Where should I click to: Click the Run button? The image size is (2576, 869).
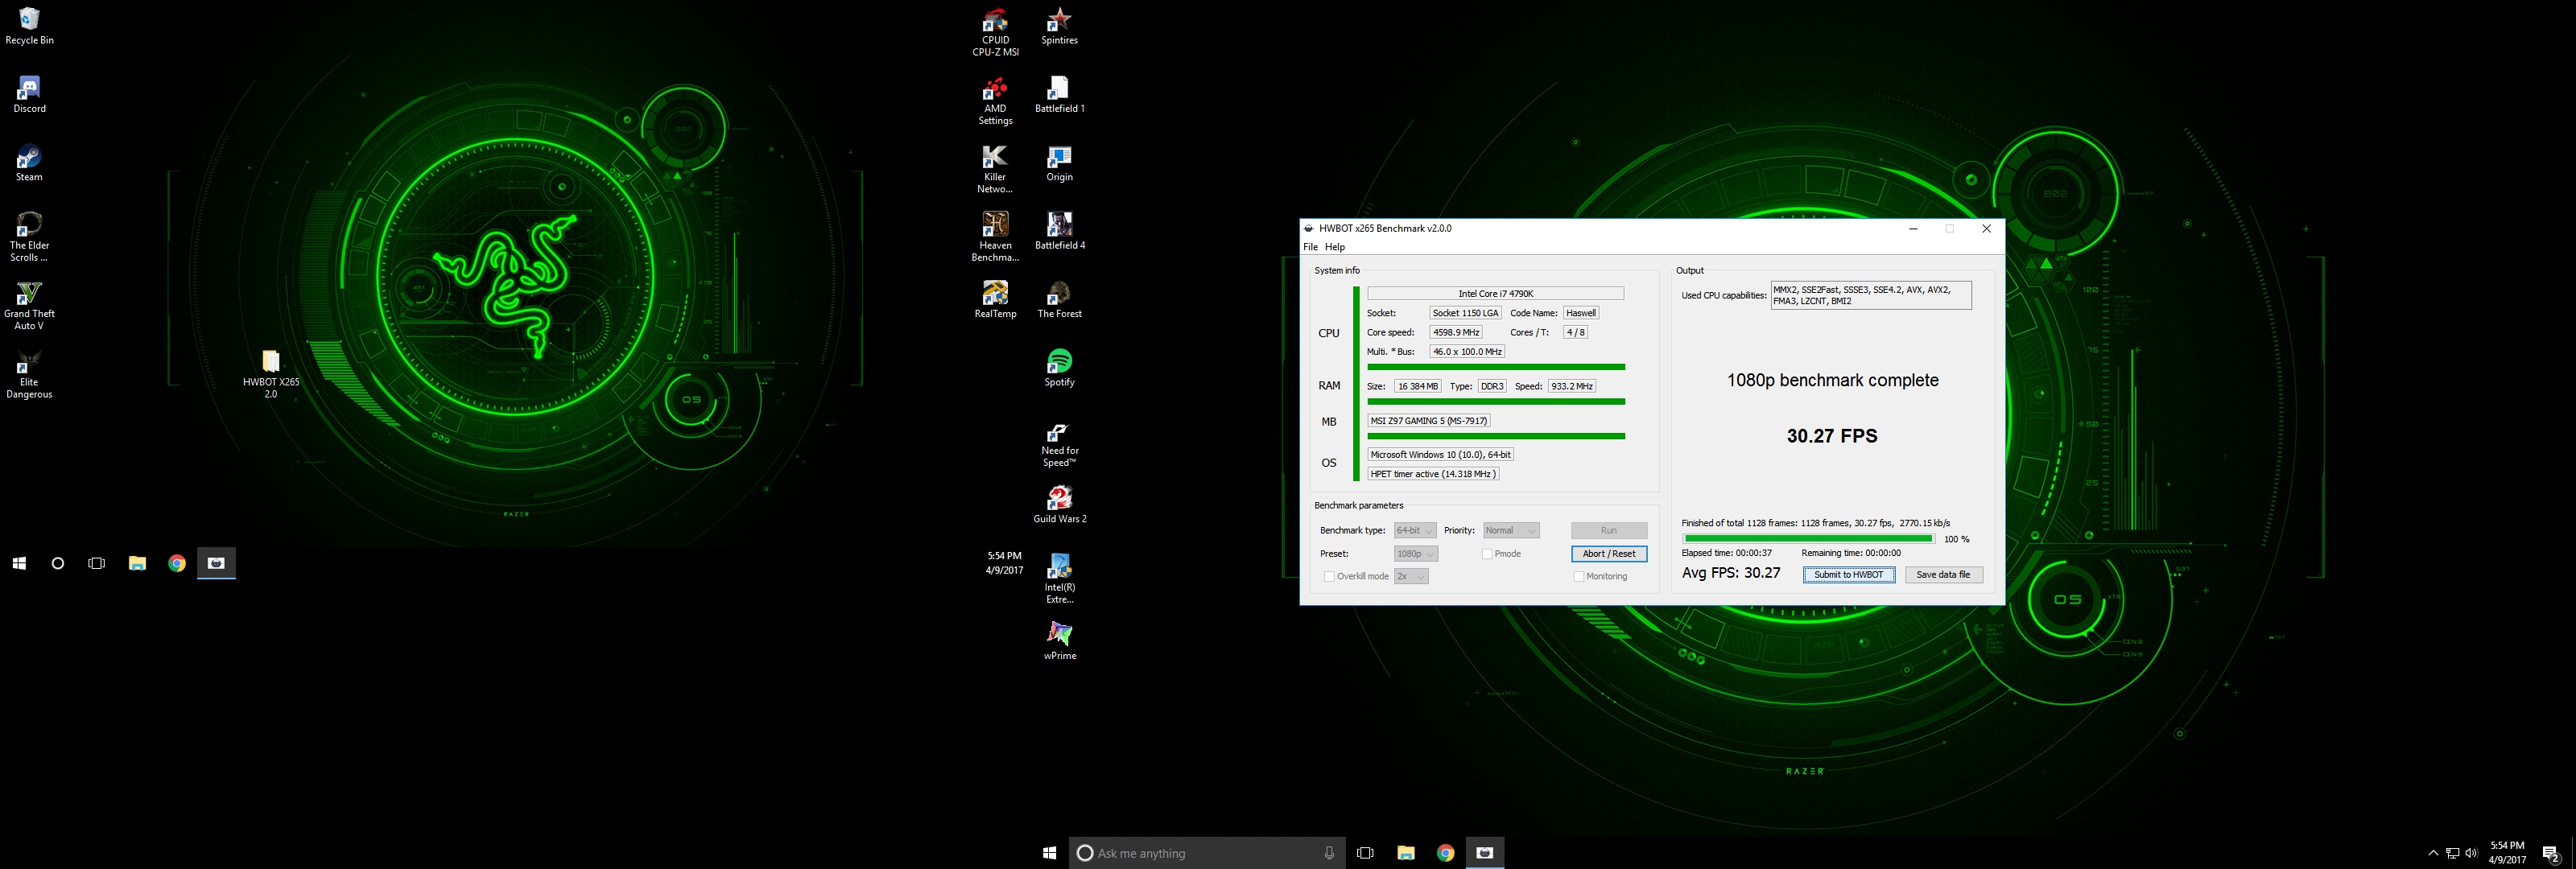[x=1609, y=531]
